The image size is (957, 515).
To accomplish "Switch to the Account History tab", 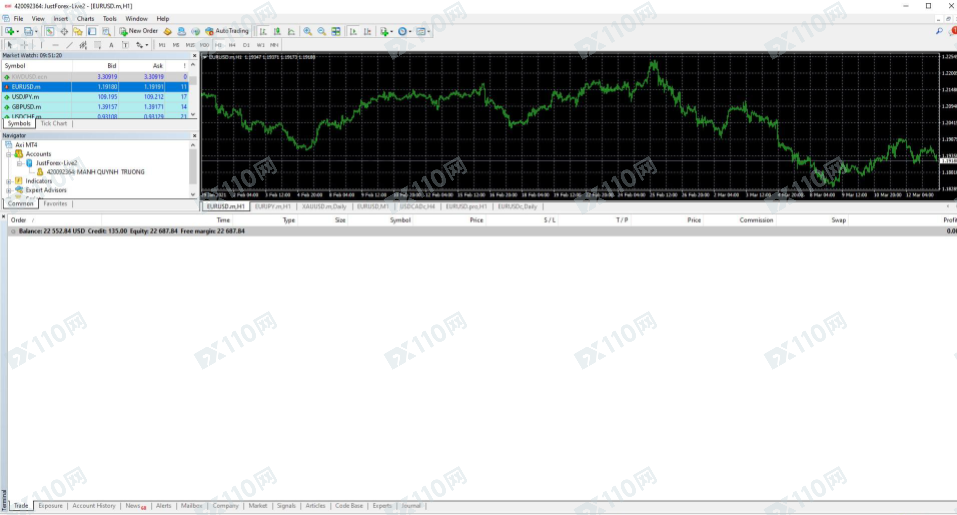I will pos(93,506).
